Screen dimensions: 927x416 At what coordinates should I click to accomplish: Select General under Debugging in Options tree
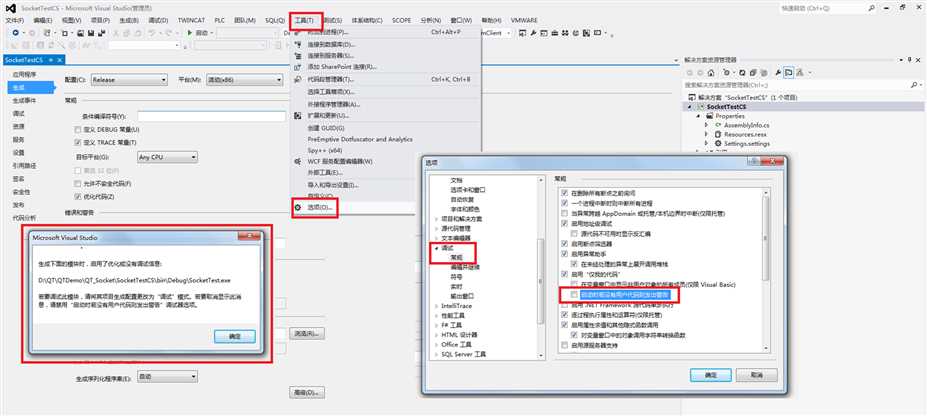tap(457, 258)
